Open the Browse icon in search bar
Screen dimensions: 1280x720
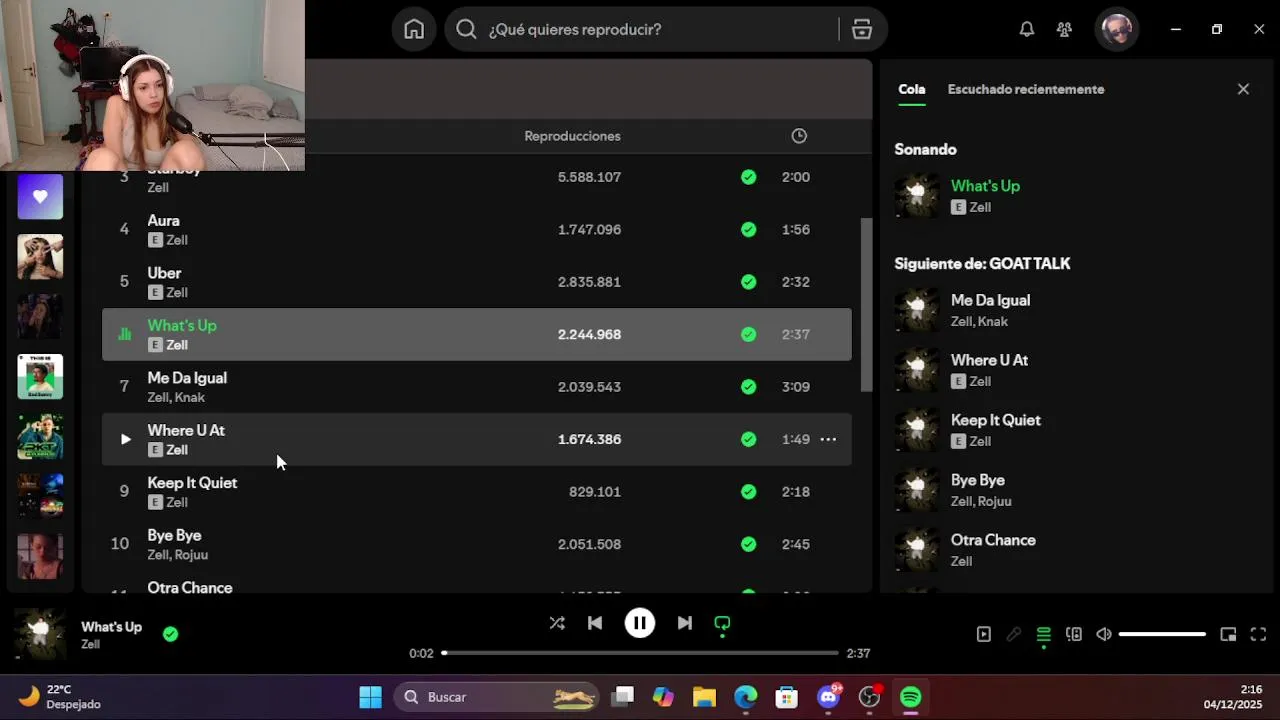coord(862,29)
